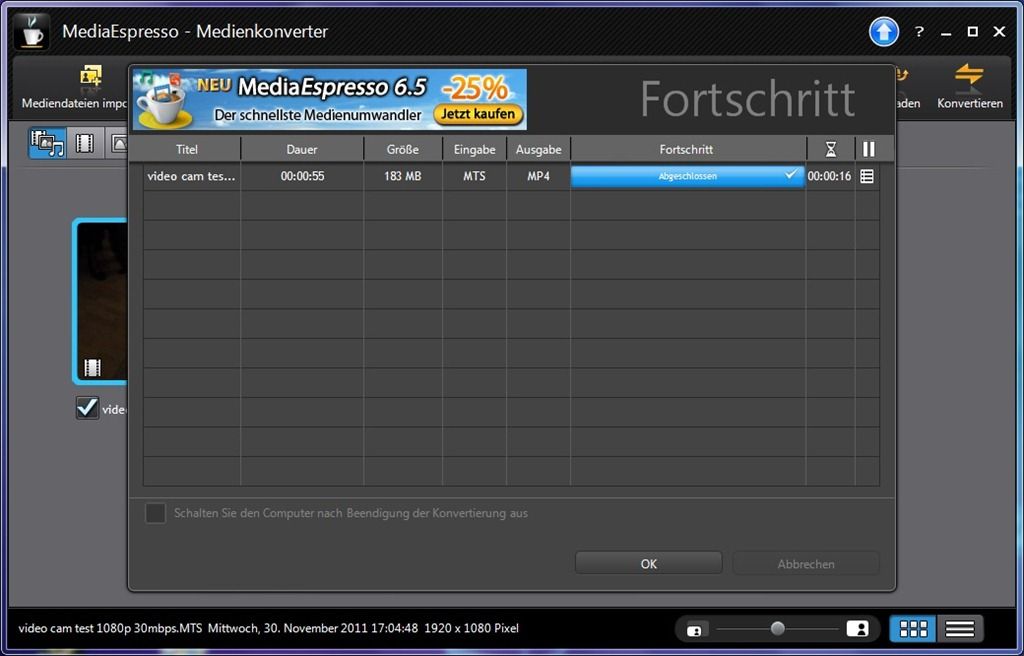Viewport: 1024px width, 656px height.
Task: Click the MediaEspresso 6.5 banner ad
Action: tap(330, 99)
